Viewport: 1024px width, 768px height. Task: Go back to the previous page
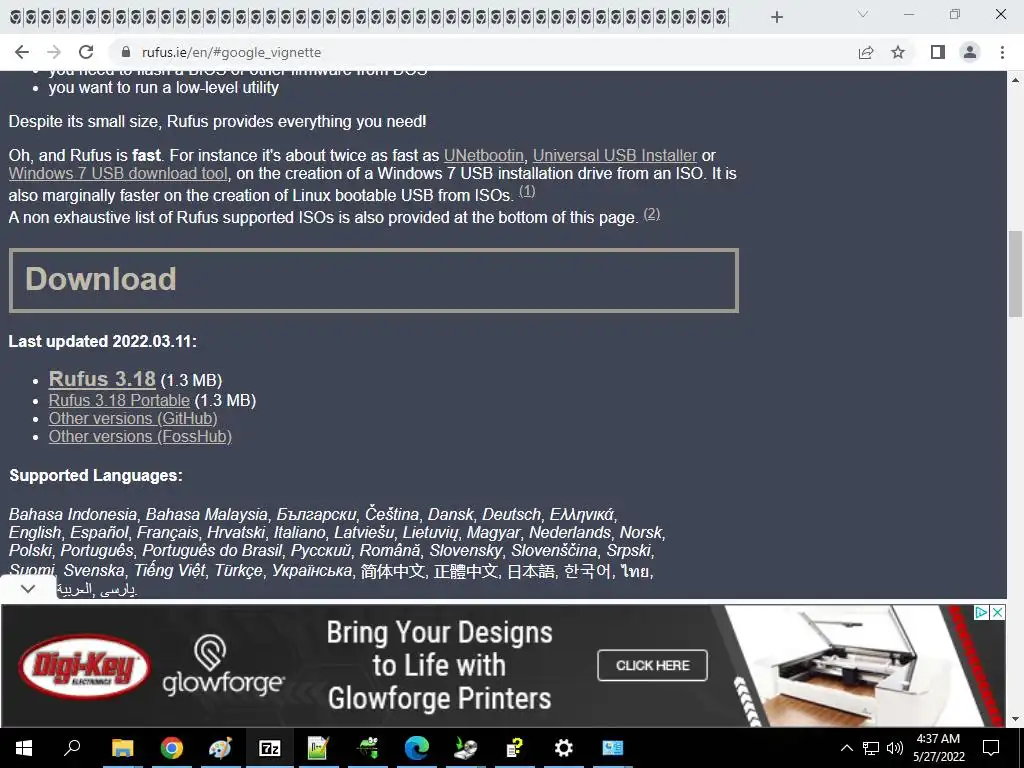(22, 52)
